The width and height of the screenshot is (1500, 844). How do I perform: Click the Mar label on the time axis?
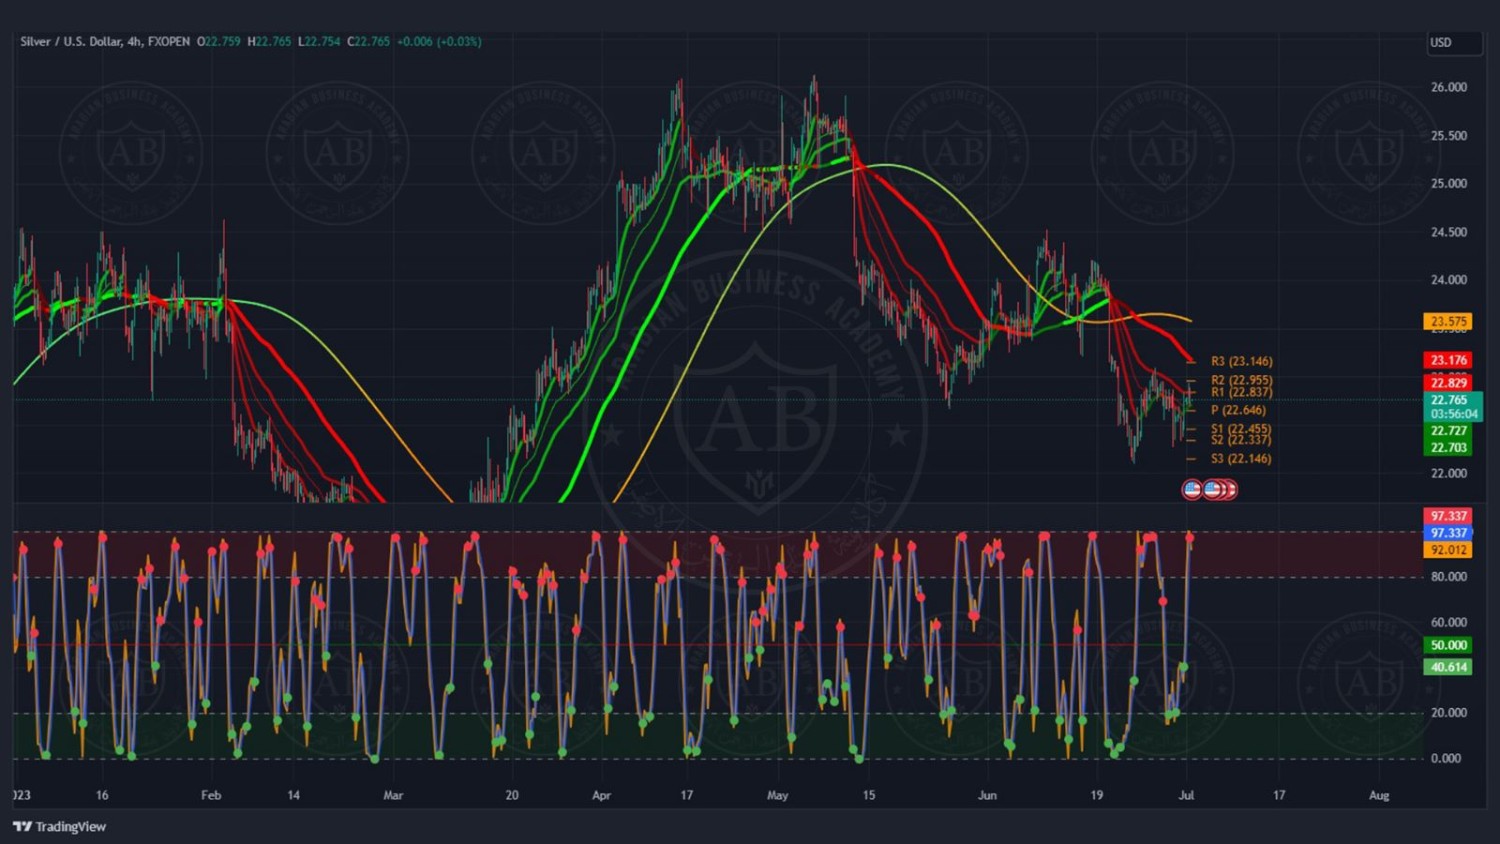[393, 796]
